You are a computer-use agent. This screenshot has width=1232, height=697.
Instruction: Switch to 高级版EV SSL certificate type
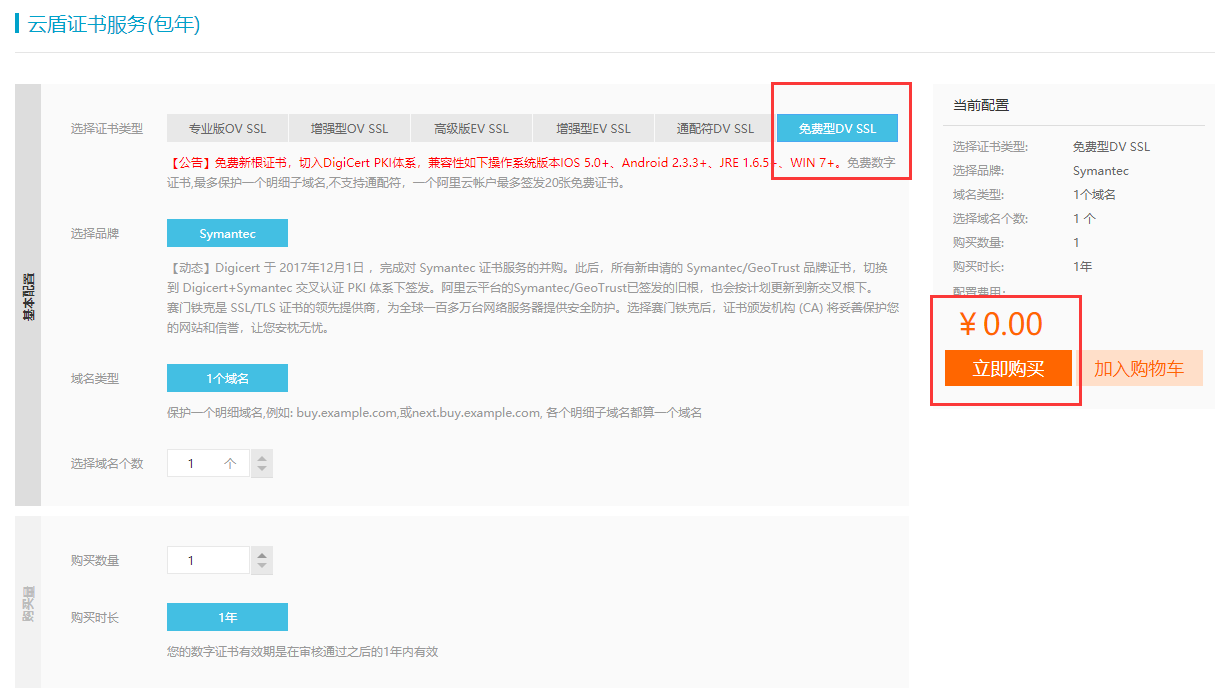pyautogui.click(x=471, y=128)
